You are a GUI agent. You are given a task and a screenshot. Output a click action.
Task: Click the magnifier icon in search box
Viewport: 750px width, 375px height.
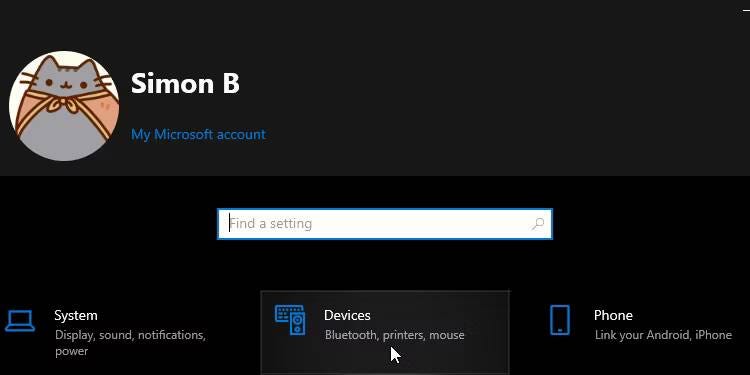coord(538,224)
